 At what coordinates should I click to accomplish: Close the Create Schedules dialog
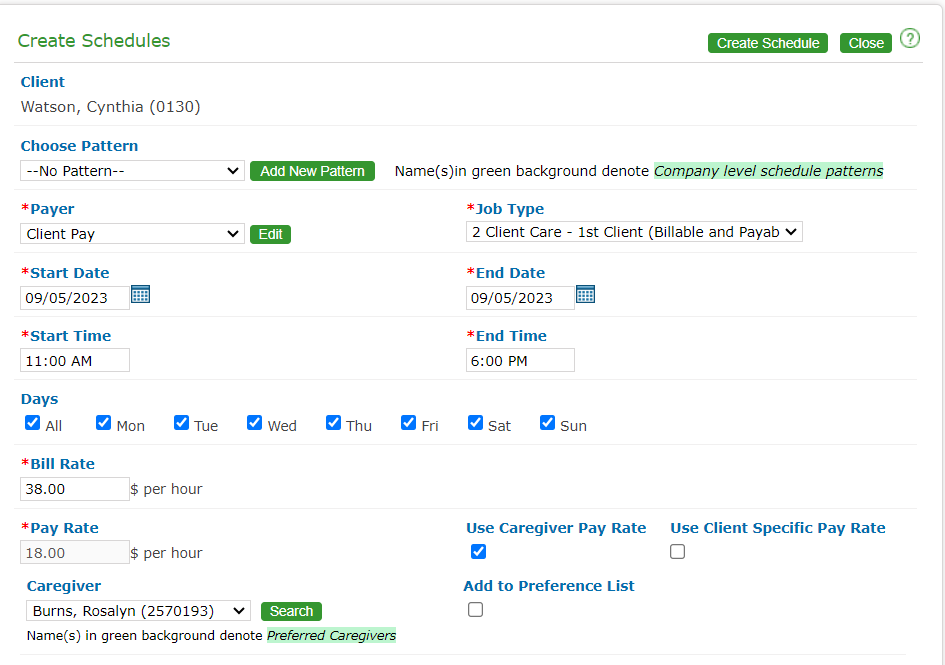(x=866, y=43)
